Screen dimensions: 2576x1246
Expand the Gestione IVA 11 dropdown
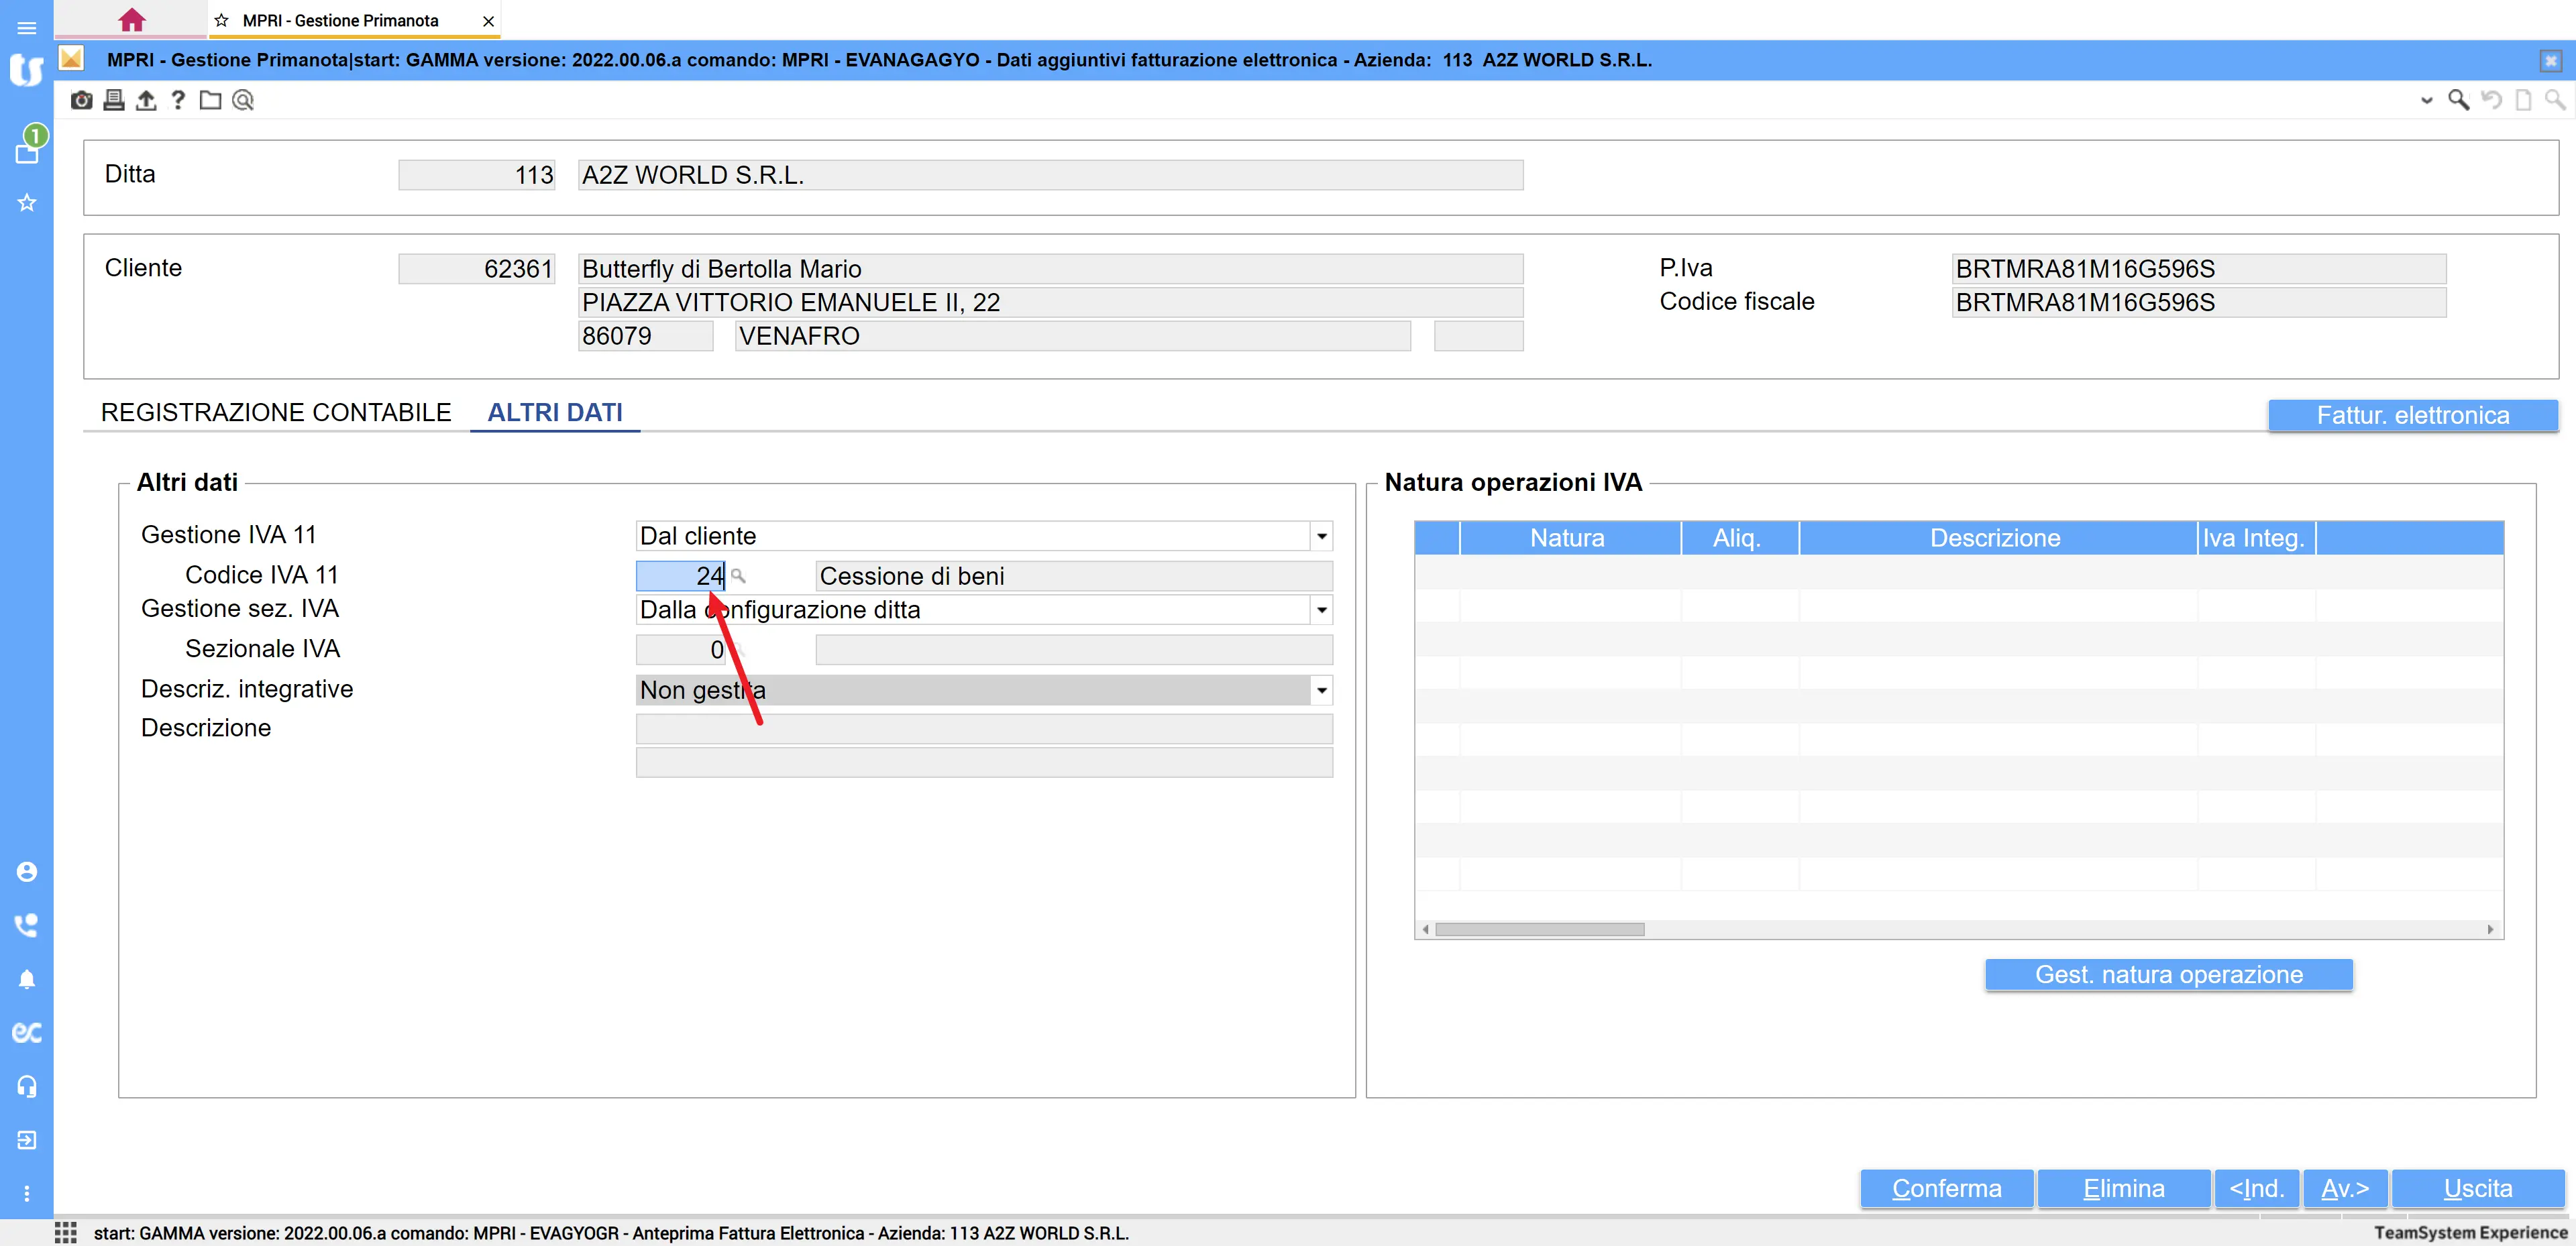[1321, 536]
